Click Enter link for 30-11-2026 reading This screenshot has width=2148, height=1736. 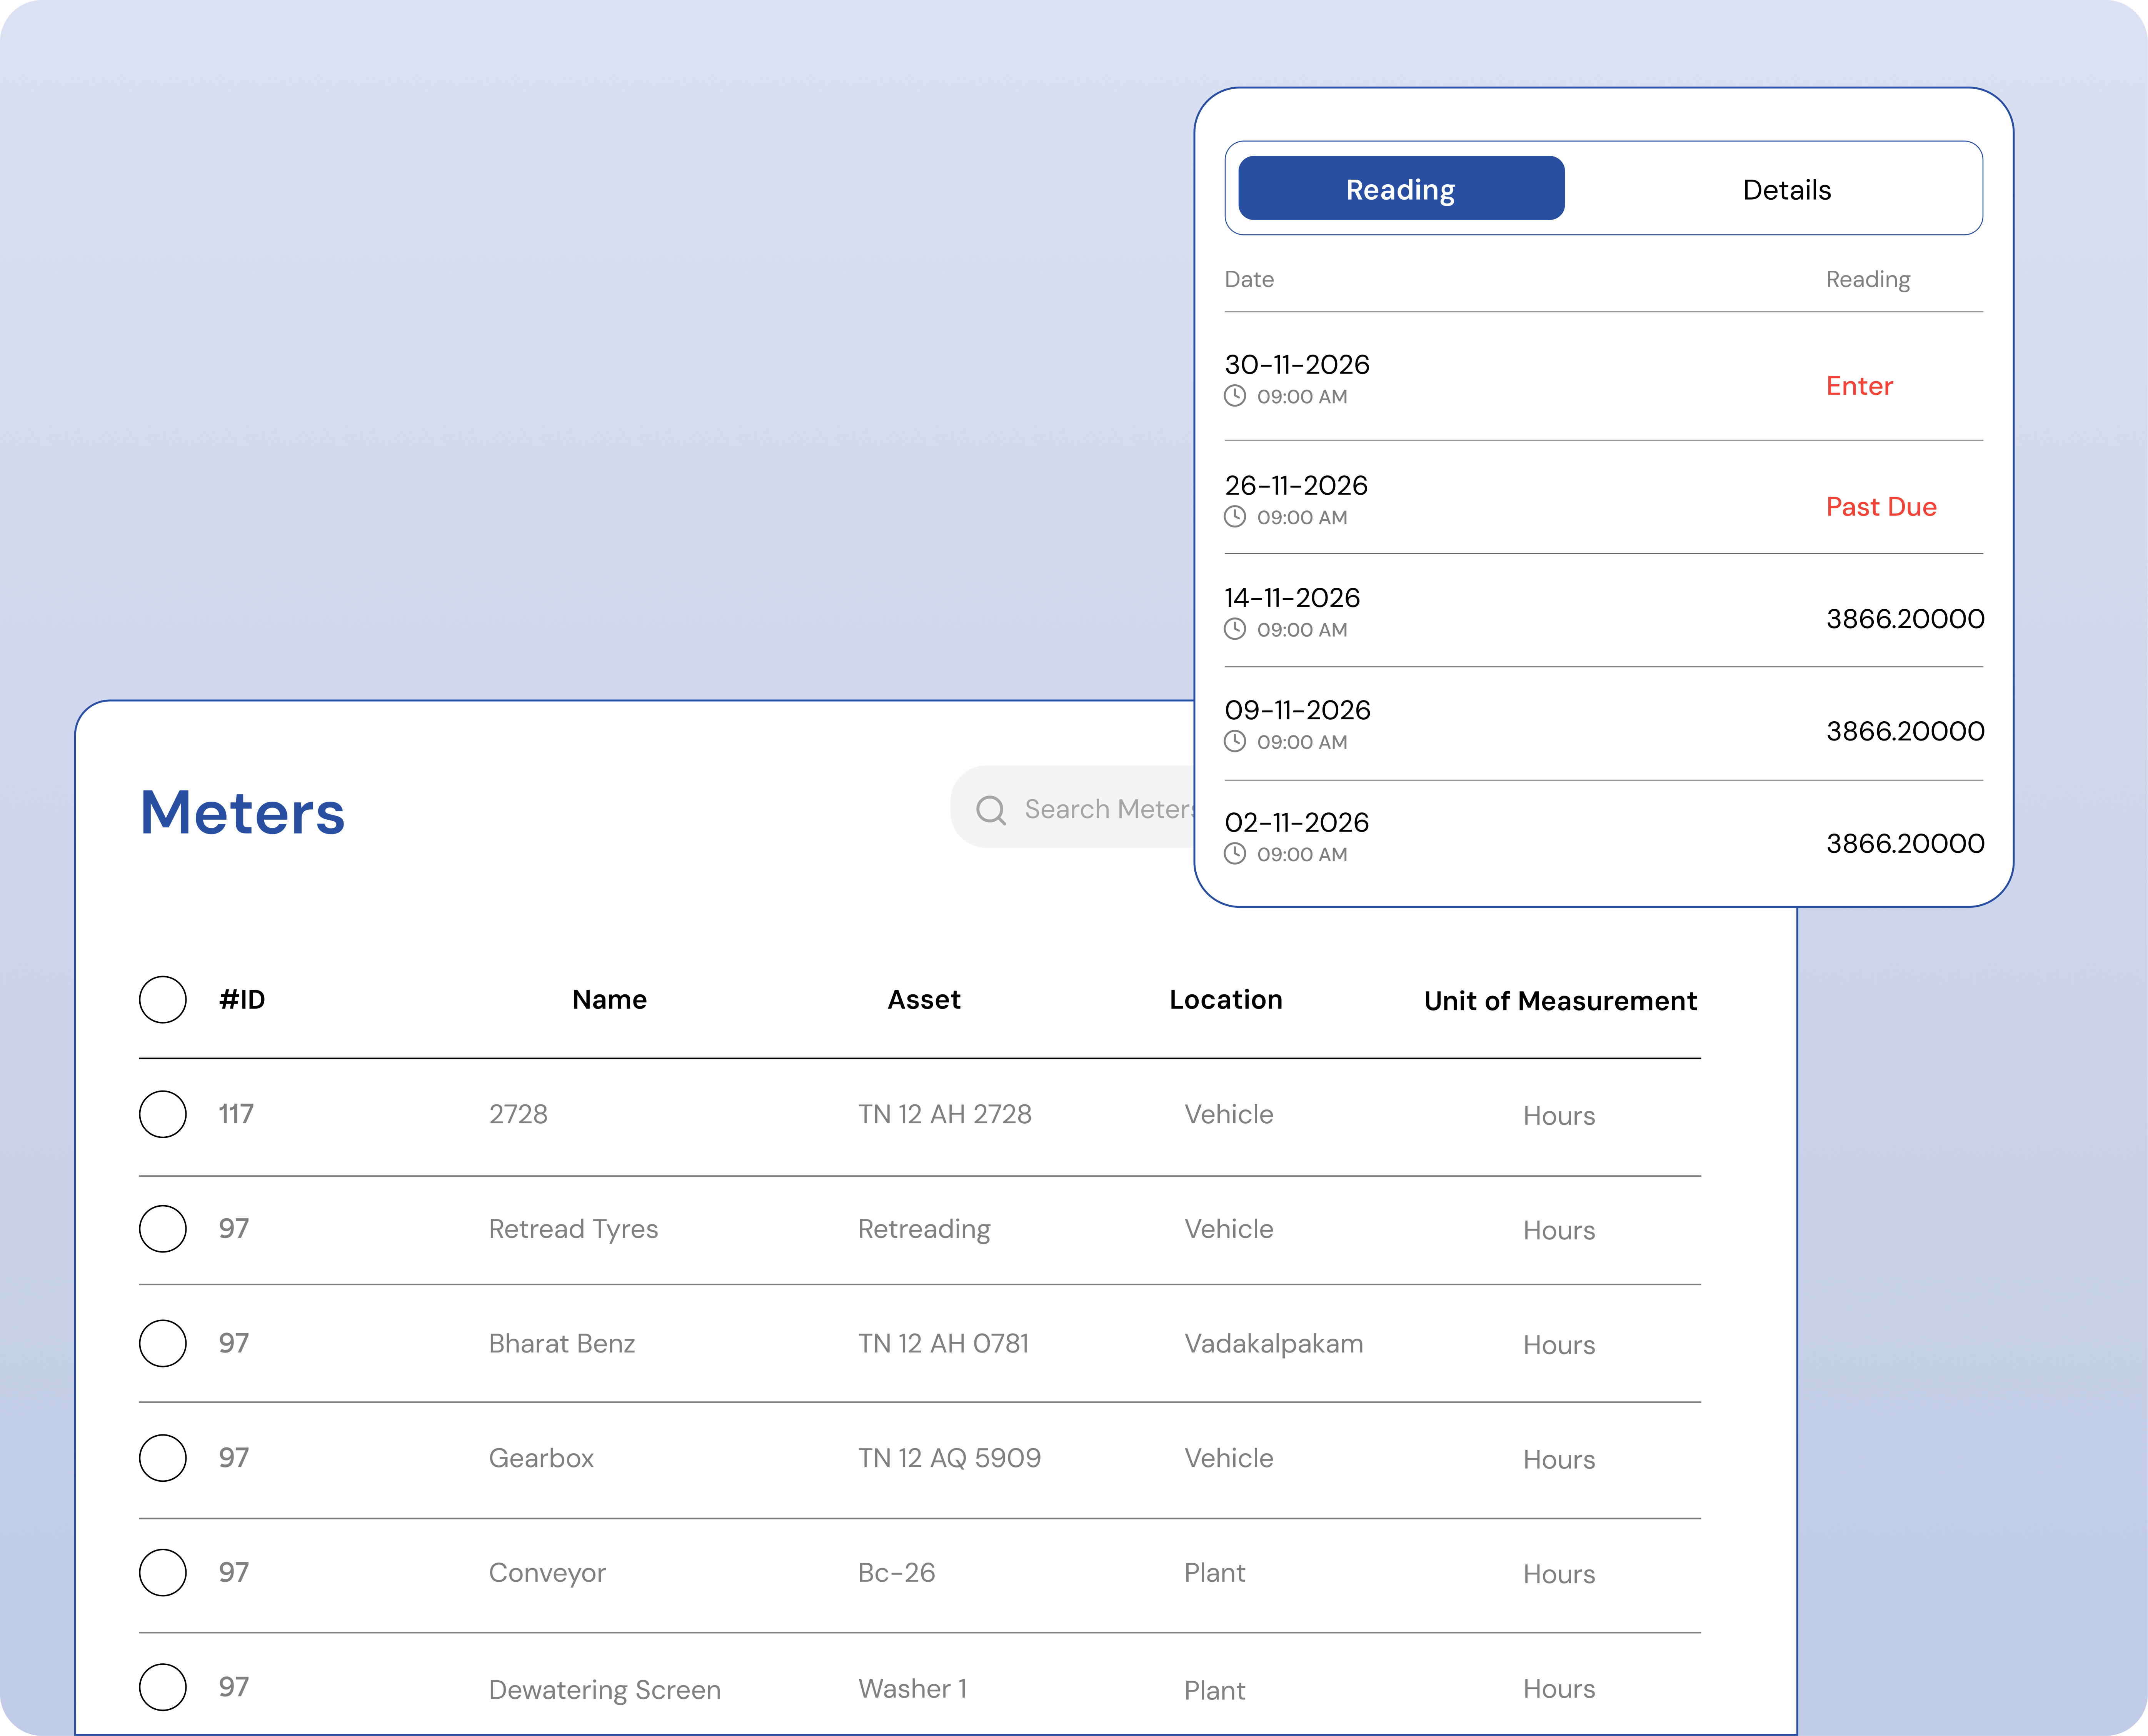pos(1859,386)
